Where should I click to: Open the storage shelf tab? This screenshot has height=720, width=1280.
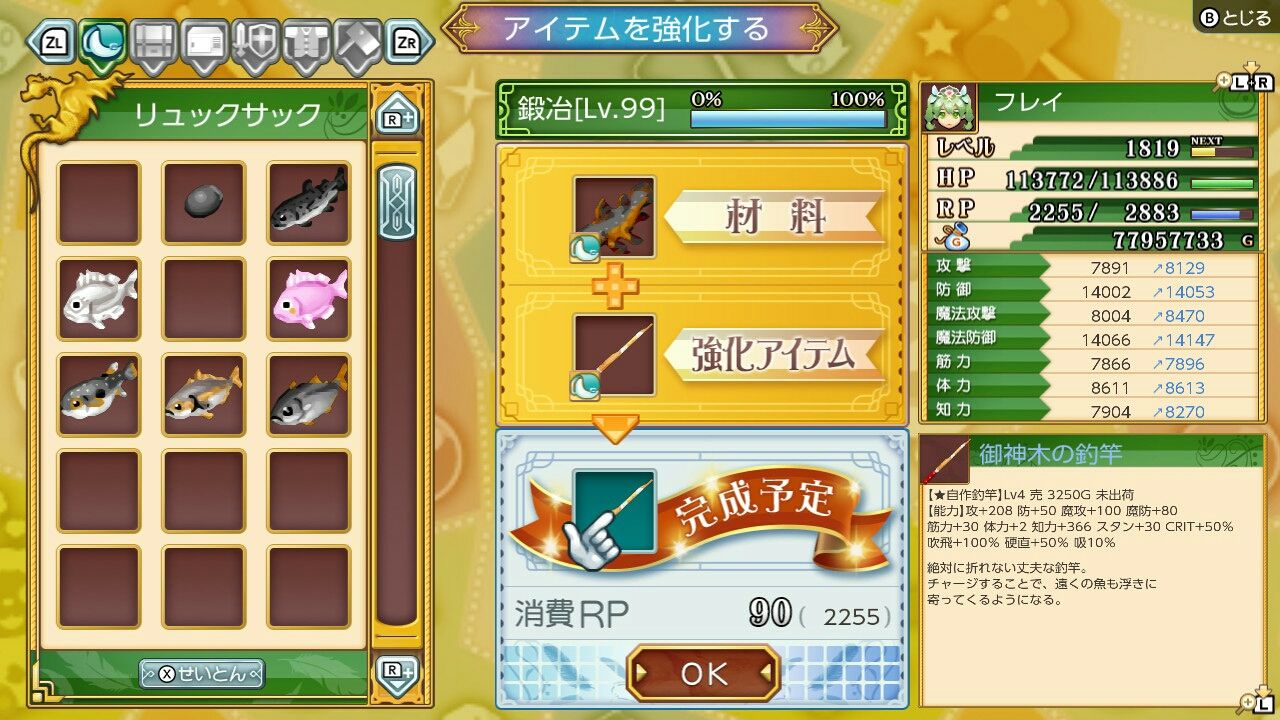click(154, 45)
